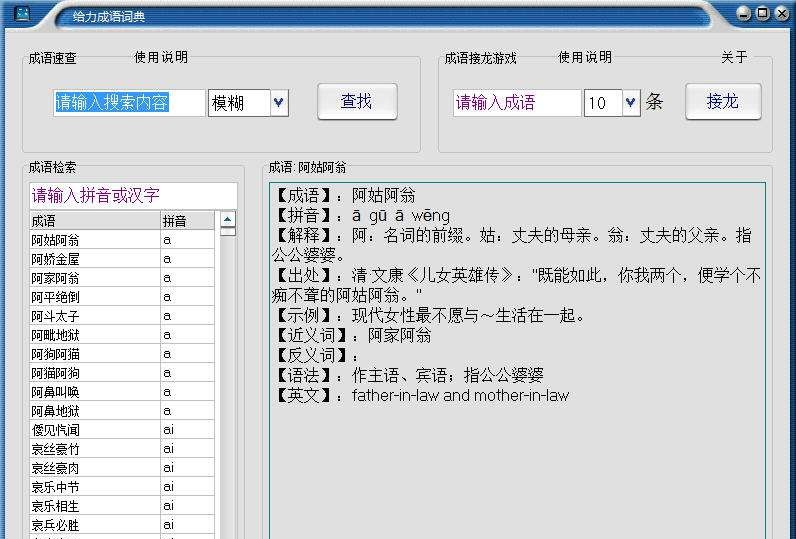796x539 pixels.
Task: Click the 【近义词】 阿家阿翁 line
Action: [x=352, y=335]
